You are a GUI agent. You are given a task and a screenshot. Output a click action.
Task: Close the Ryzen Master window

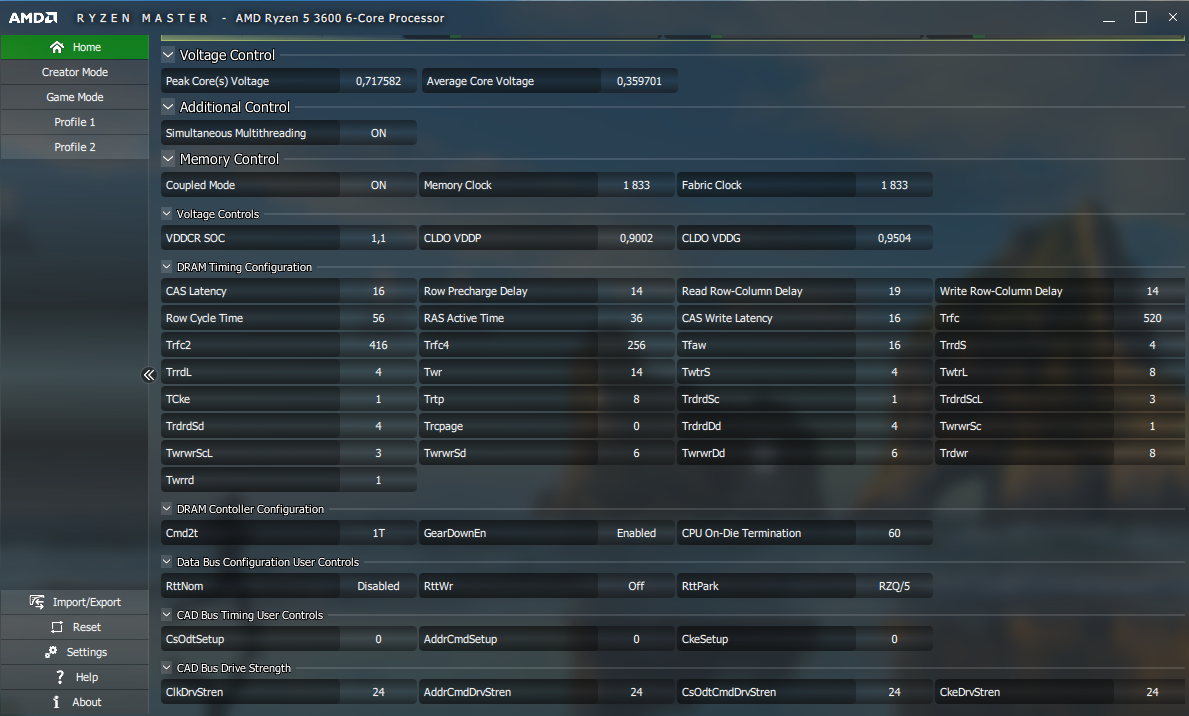pos(1172,17)
